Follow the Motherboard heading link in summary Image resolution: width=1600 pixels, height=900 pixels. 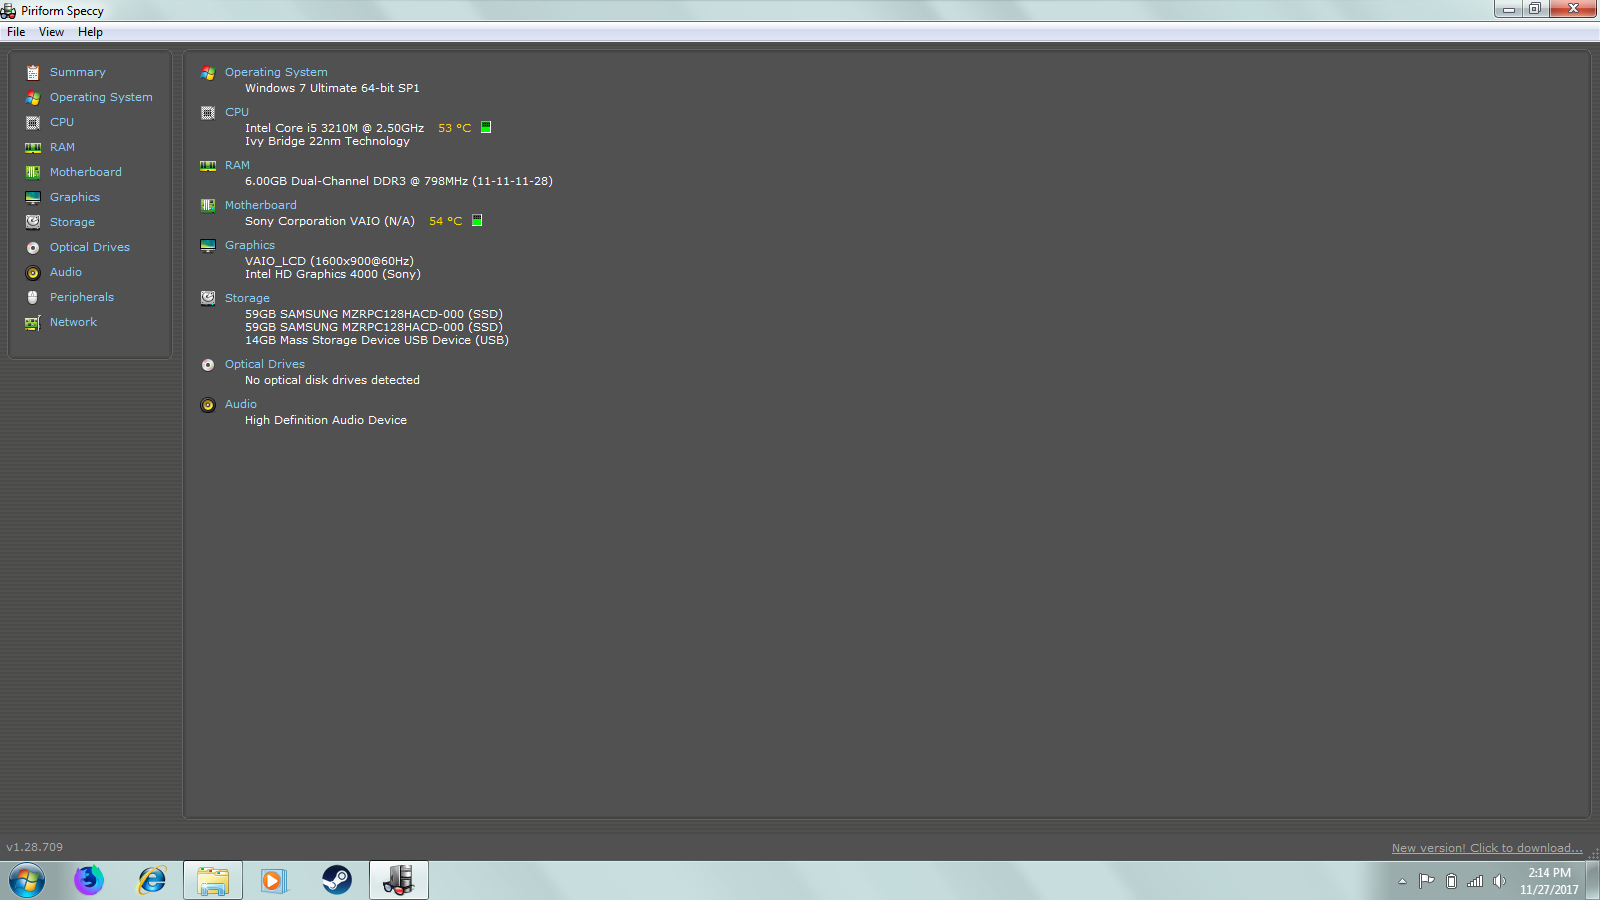260,205
